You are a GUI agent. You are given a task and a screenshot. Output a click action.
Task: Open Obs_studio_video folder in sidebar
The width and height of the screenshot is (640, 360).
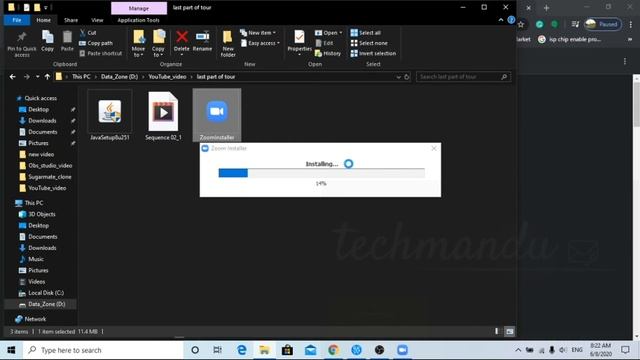point(50,165)
